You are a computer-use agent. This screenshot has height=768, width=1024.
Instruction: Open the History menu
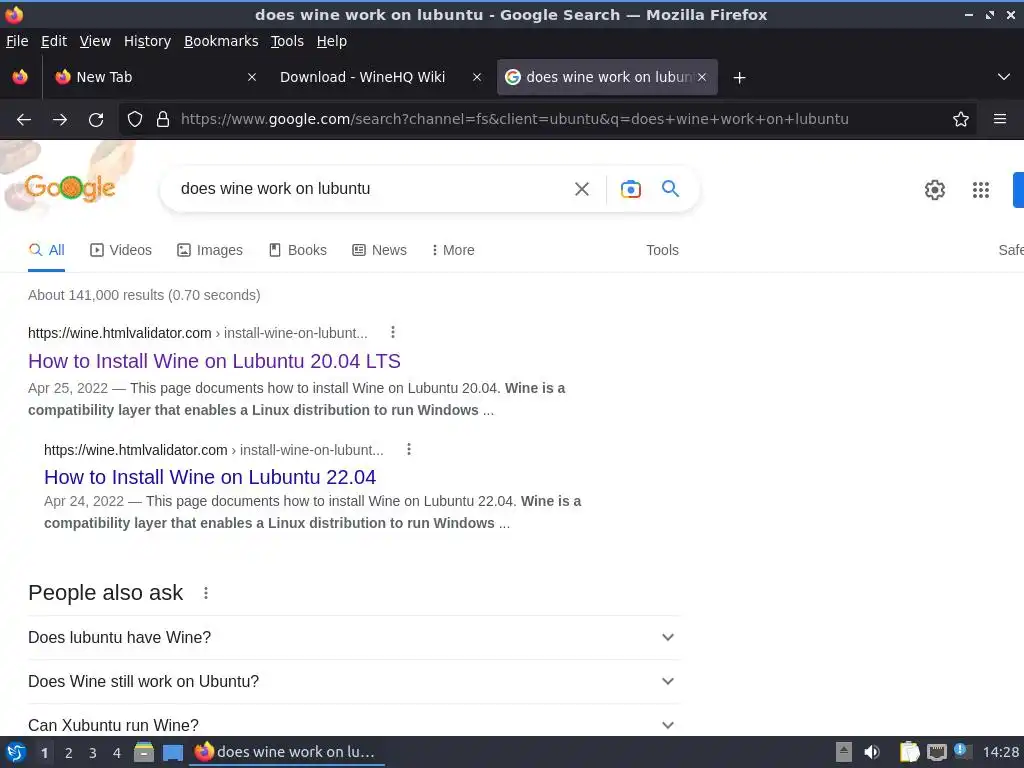point(148,41)
